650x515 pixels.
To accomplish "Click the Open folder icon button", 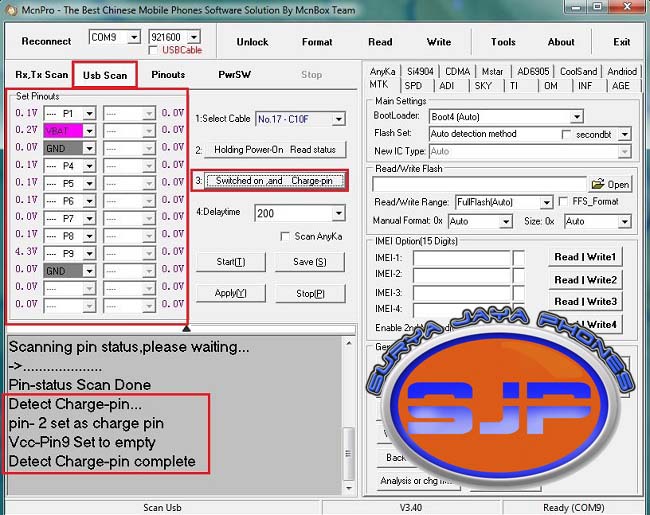I will [x=610, y=185].
